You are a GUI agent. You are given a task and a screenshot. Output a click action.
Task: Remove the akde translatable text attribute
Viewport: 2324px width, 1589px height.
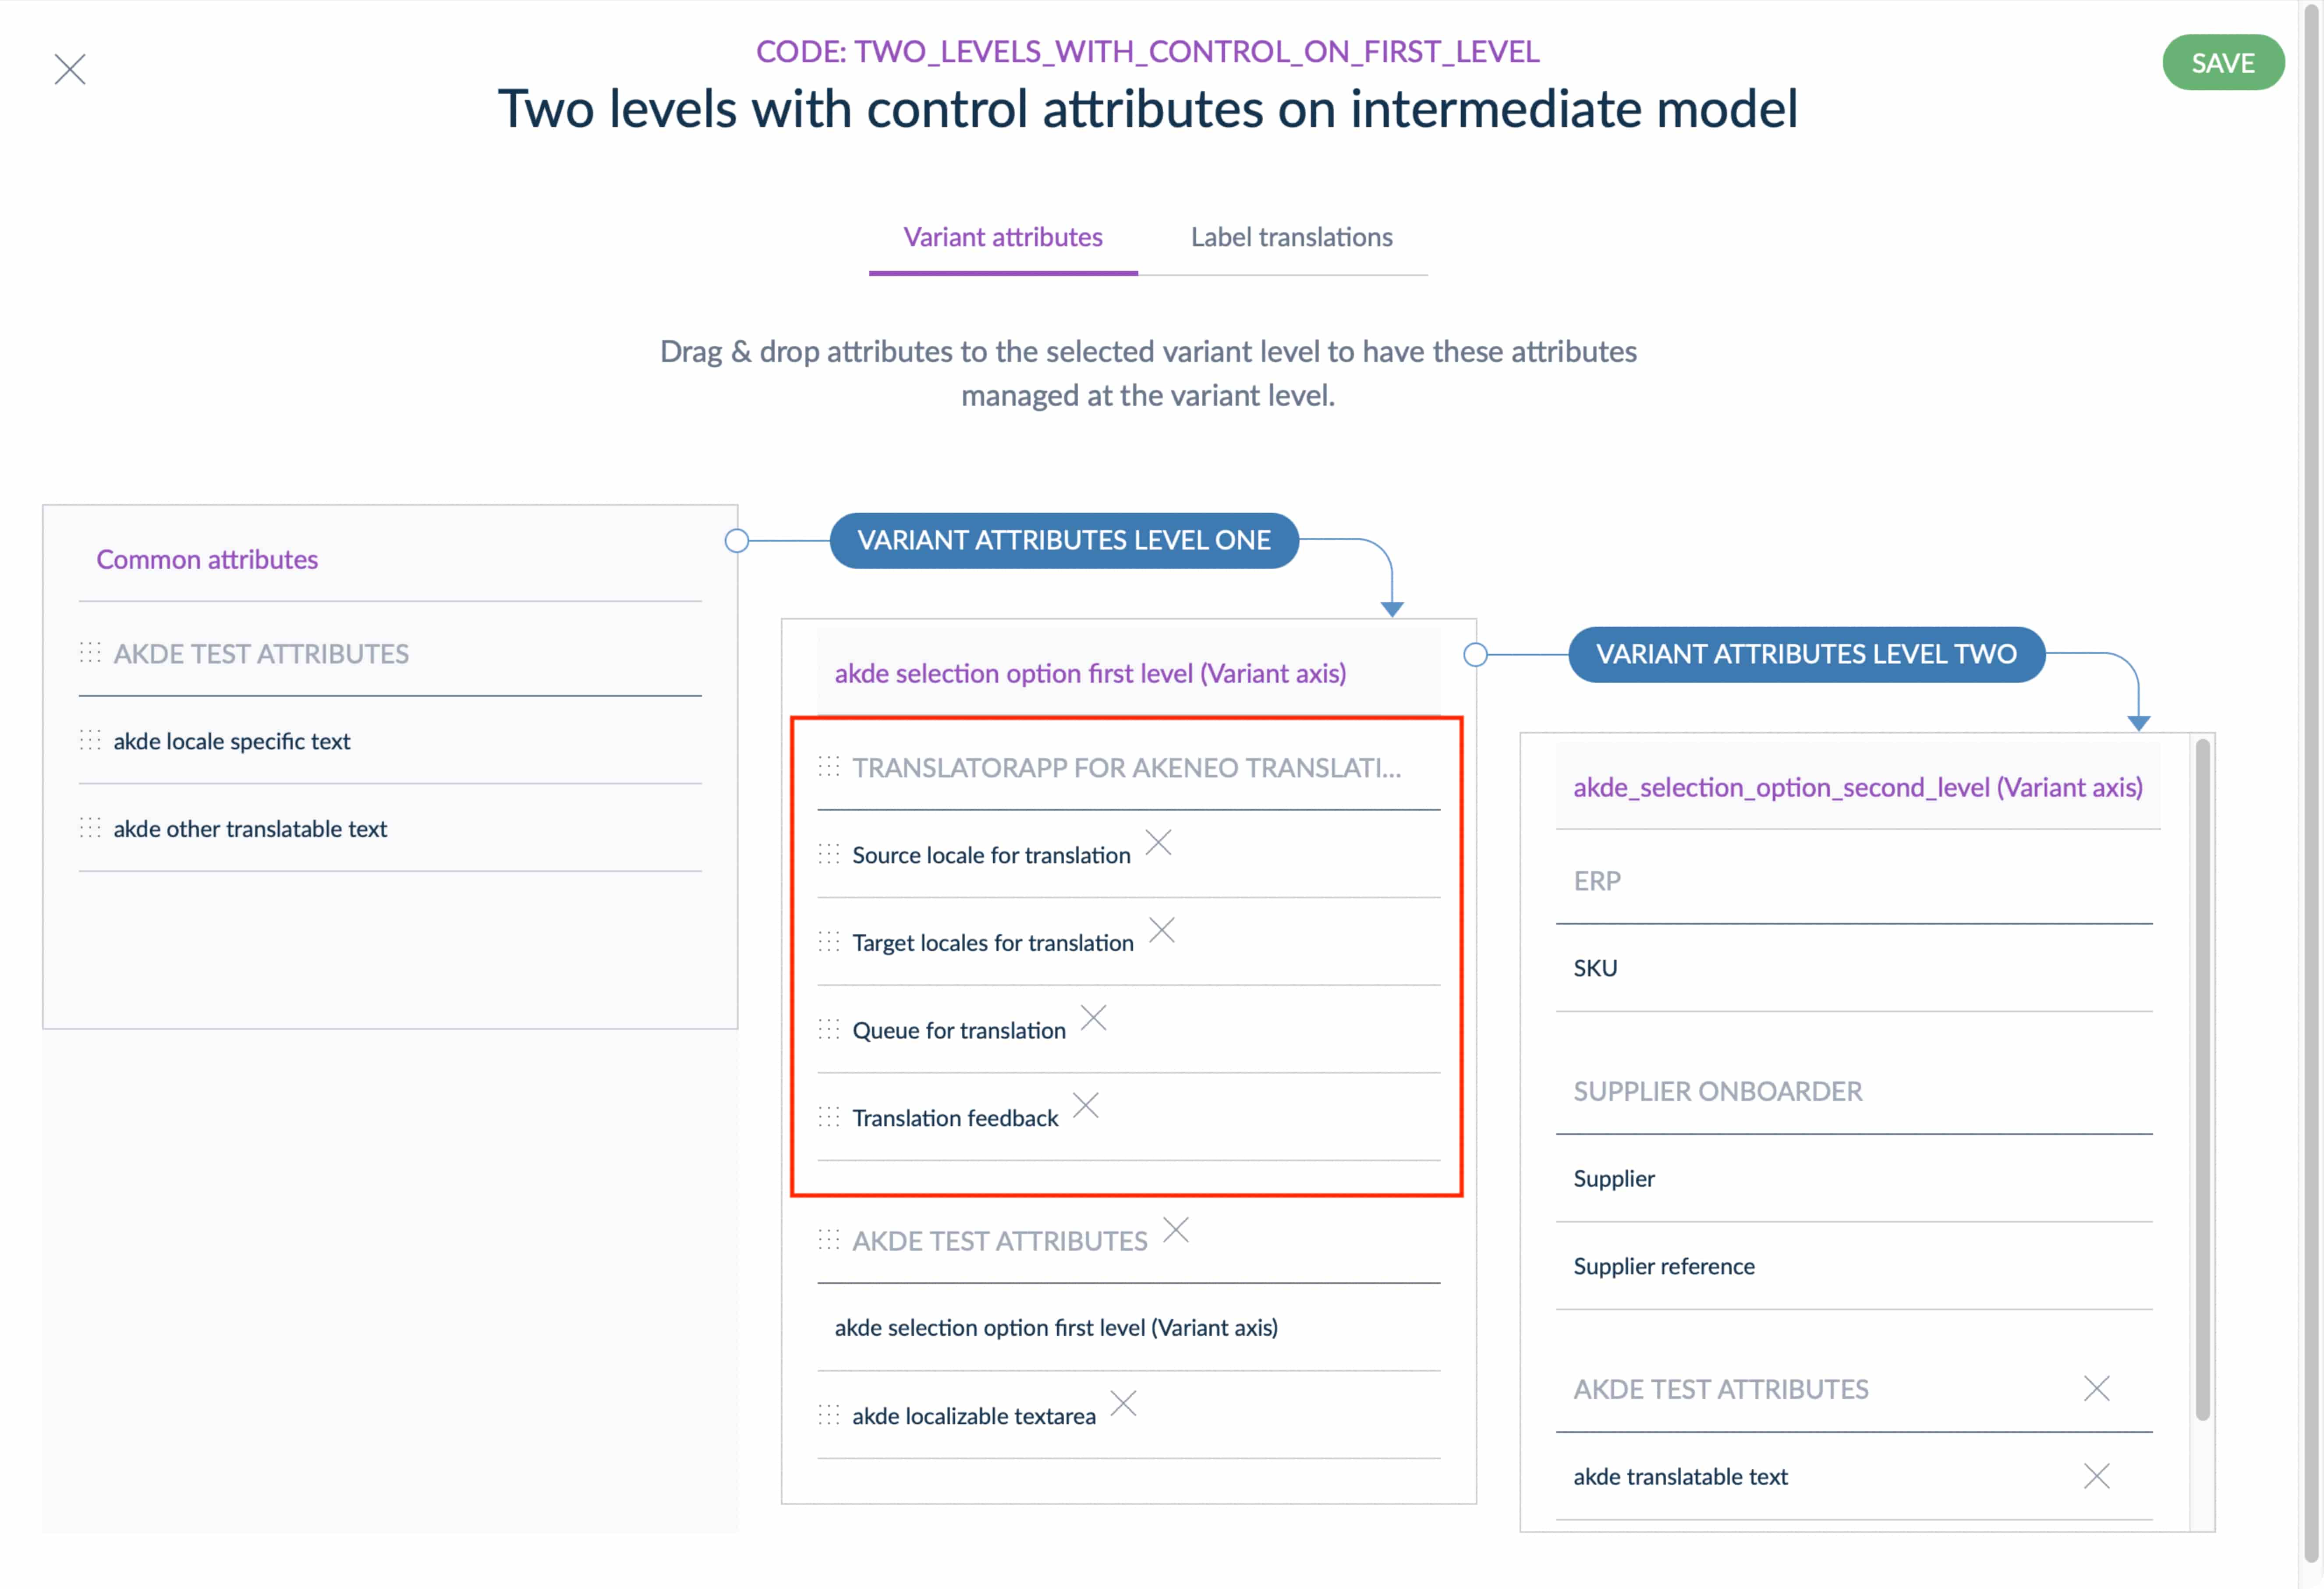[x=2096, y=1476]
